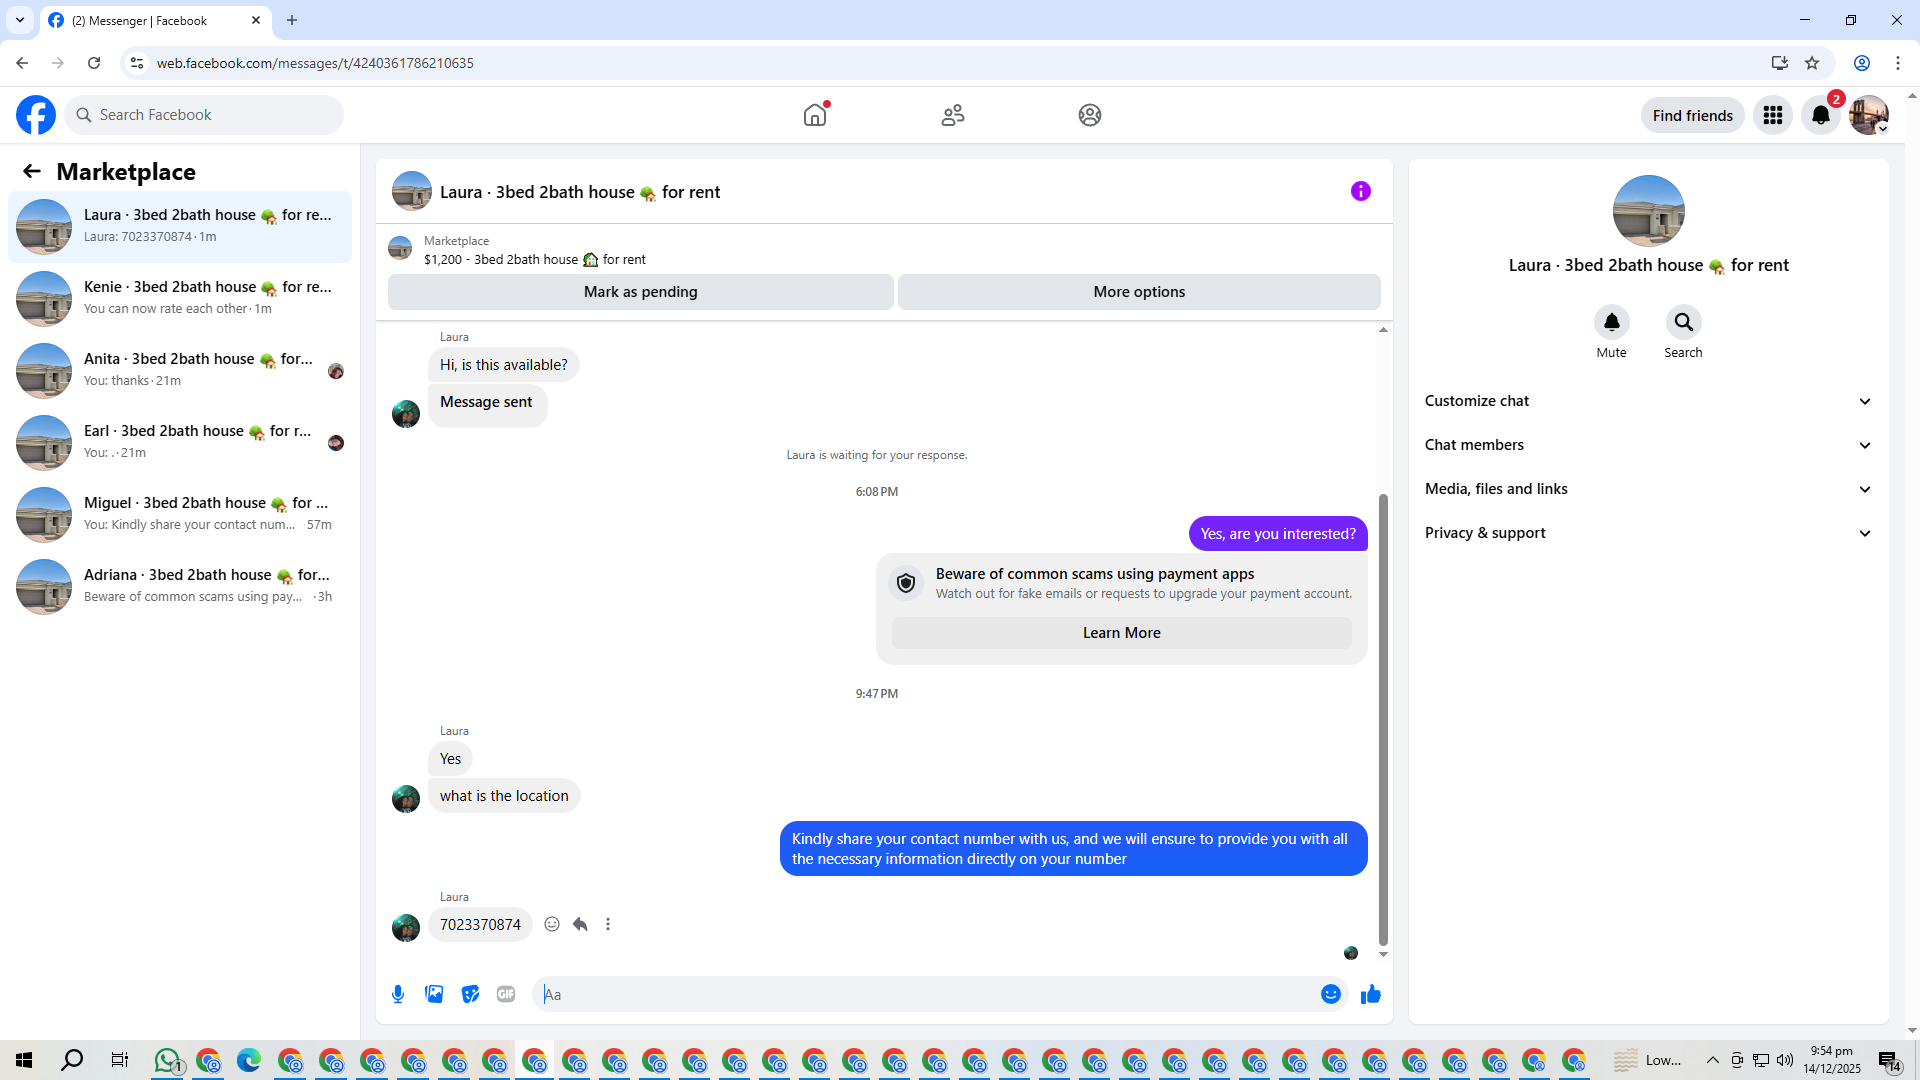Click the chat scrollbar thumb
This screenshot has height=1080, width=1920.
1383,720
